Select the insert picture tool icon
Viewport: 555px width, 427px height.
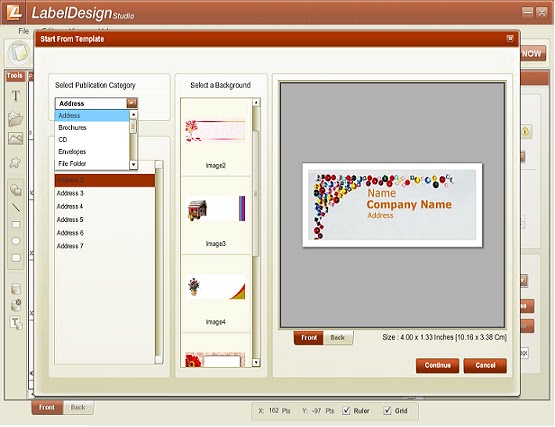[x=16, y=138]
